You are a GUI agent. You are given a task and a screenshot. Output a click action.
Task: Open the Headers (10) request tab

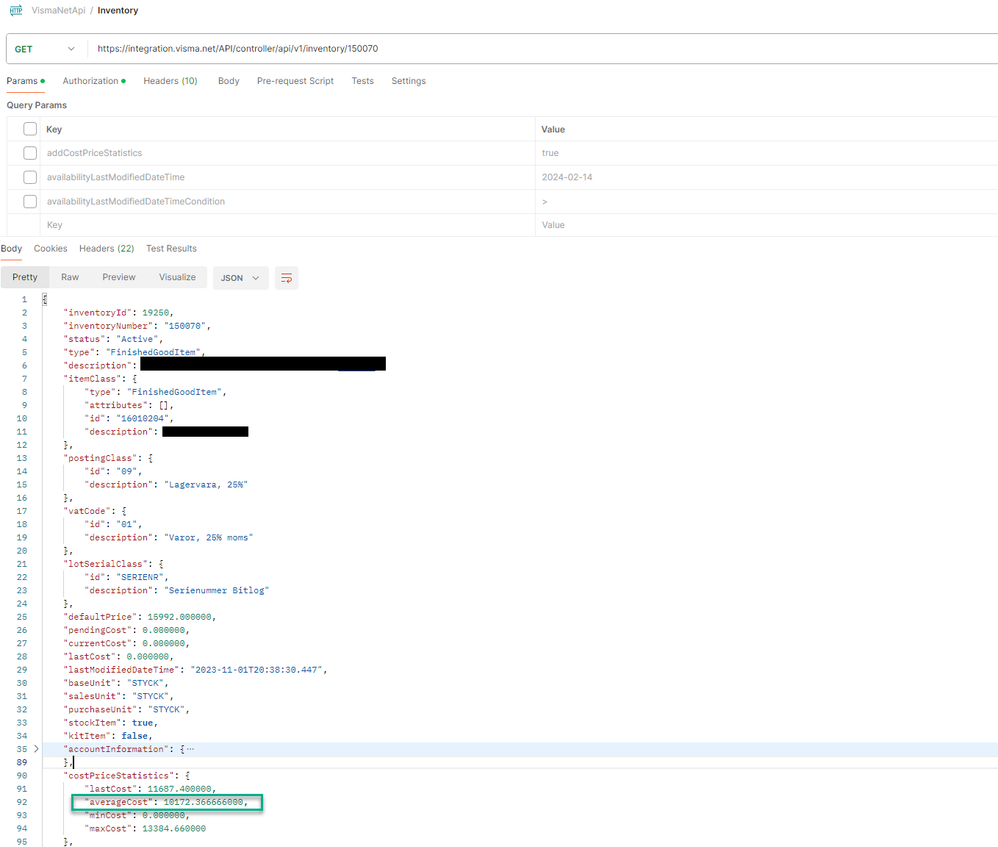171,81
